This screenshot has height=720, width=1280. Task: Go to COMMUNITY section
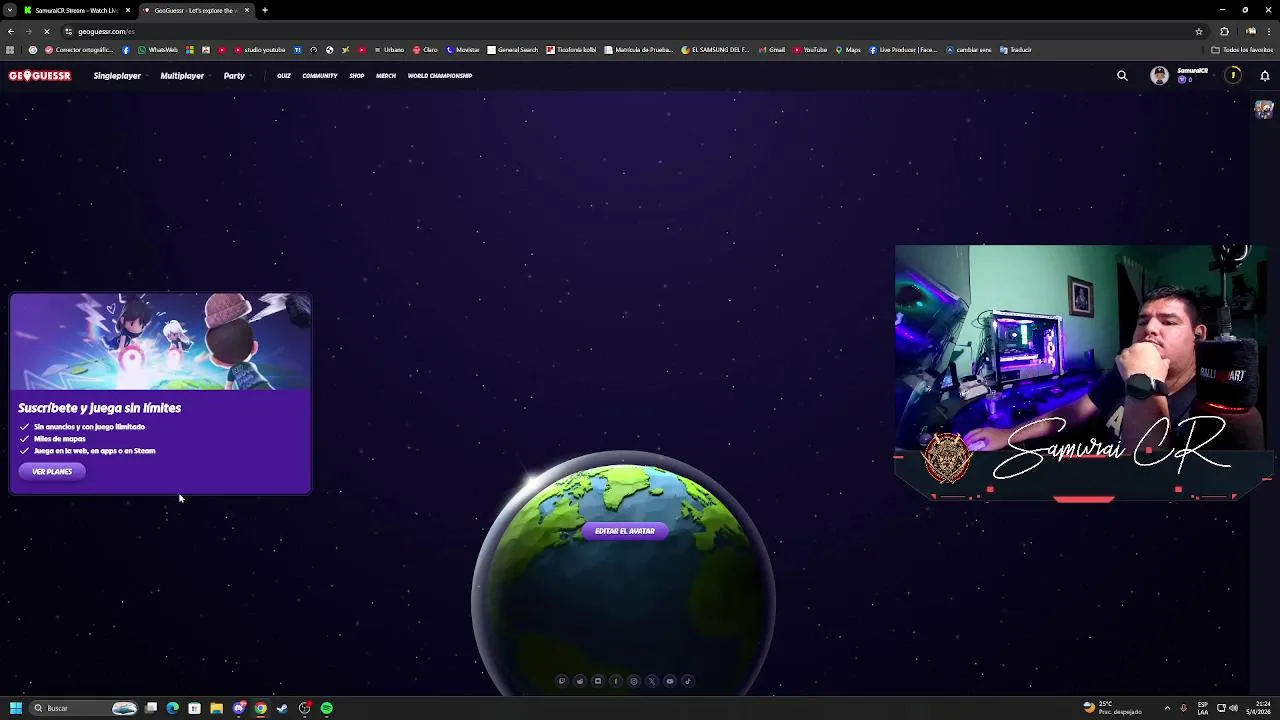(x=320, y=76)
